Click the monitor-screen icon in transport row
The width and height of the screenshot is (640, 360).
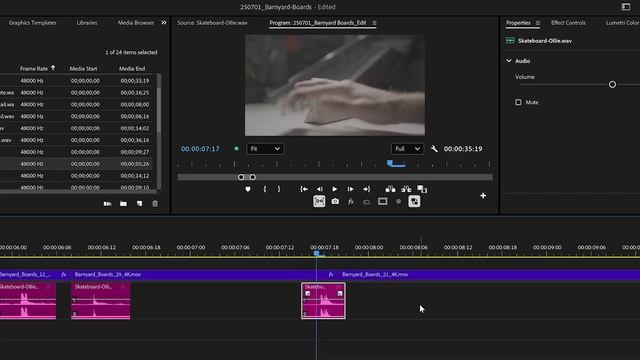(x=382, y=201)
